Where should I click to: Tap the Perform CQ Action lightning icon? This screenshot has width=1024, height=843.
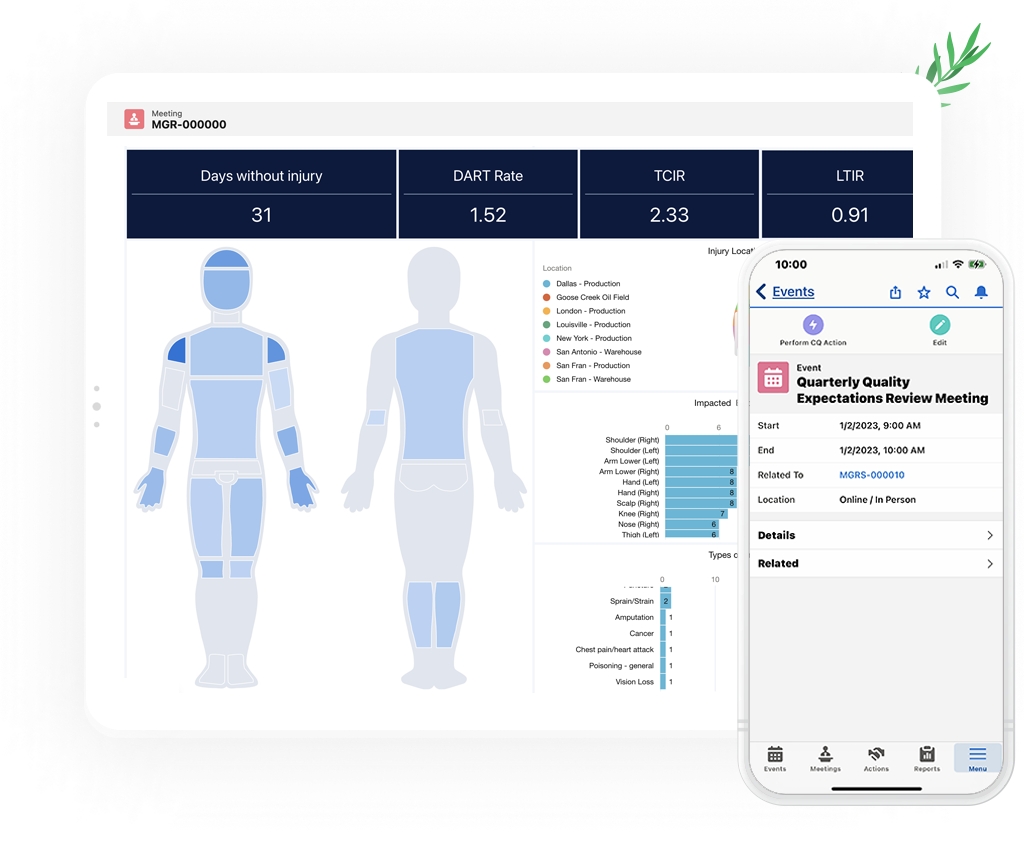(x=813, y=325)
